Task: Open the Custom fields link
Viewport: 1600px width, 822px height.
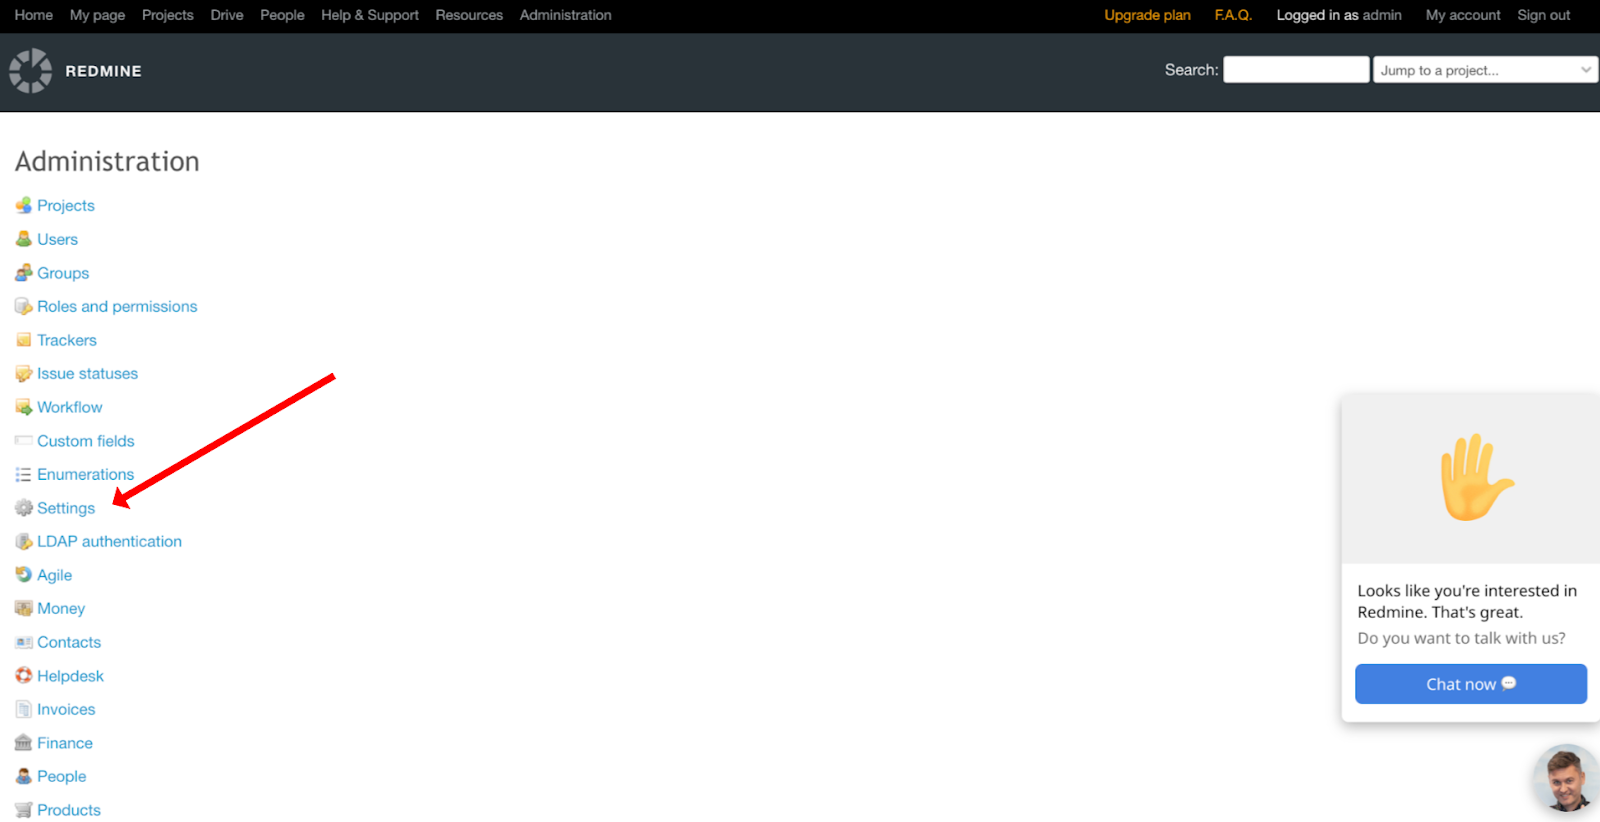Action: (86, 441)
